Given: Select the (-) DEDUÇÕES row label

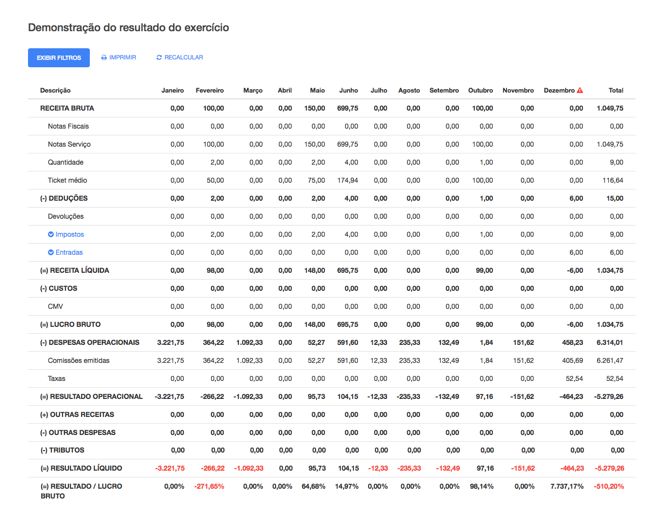Looking at the screenshot, I should click(67, 198).
